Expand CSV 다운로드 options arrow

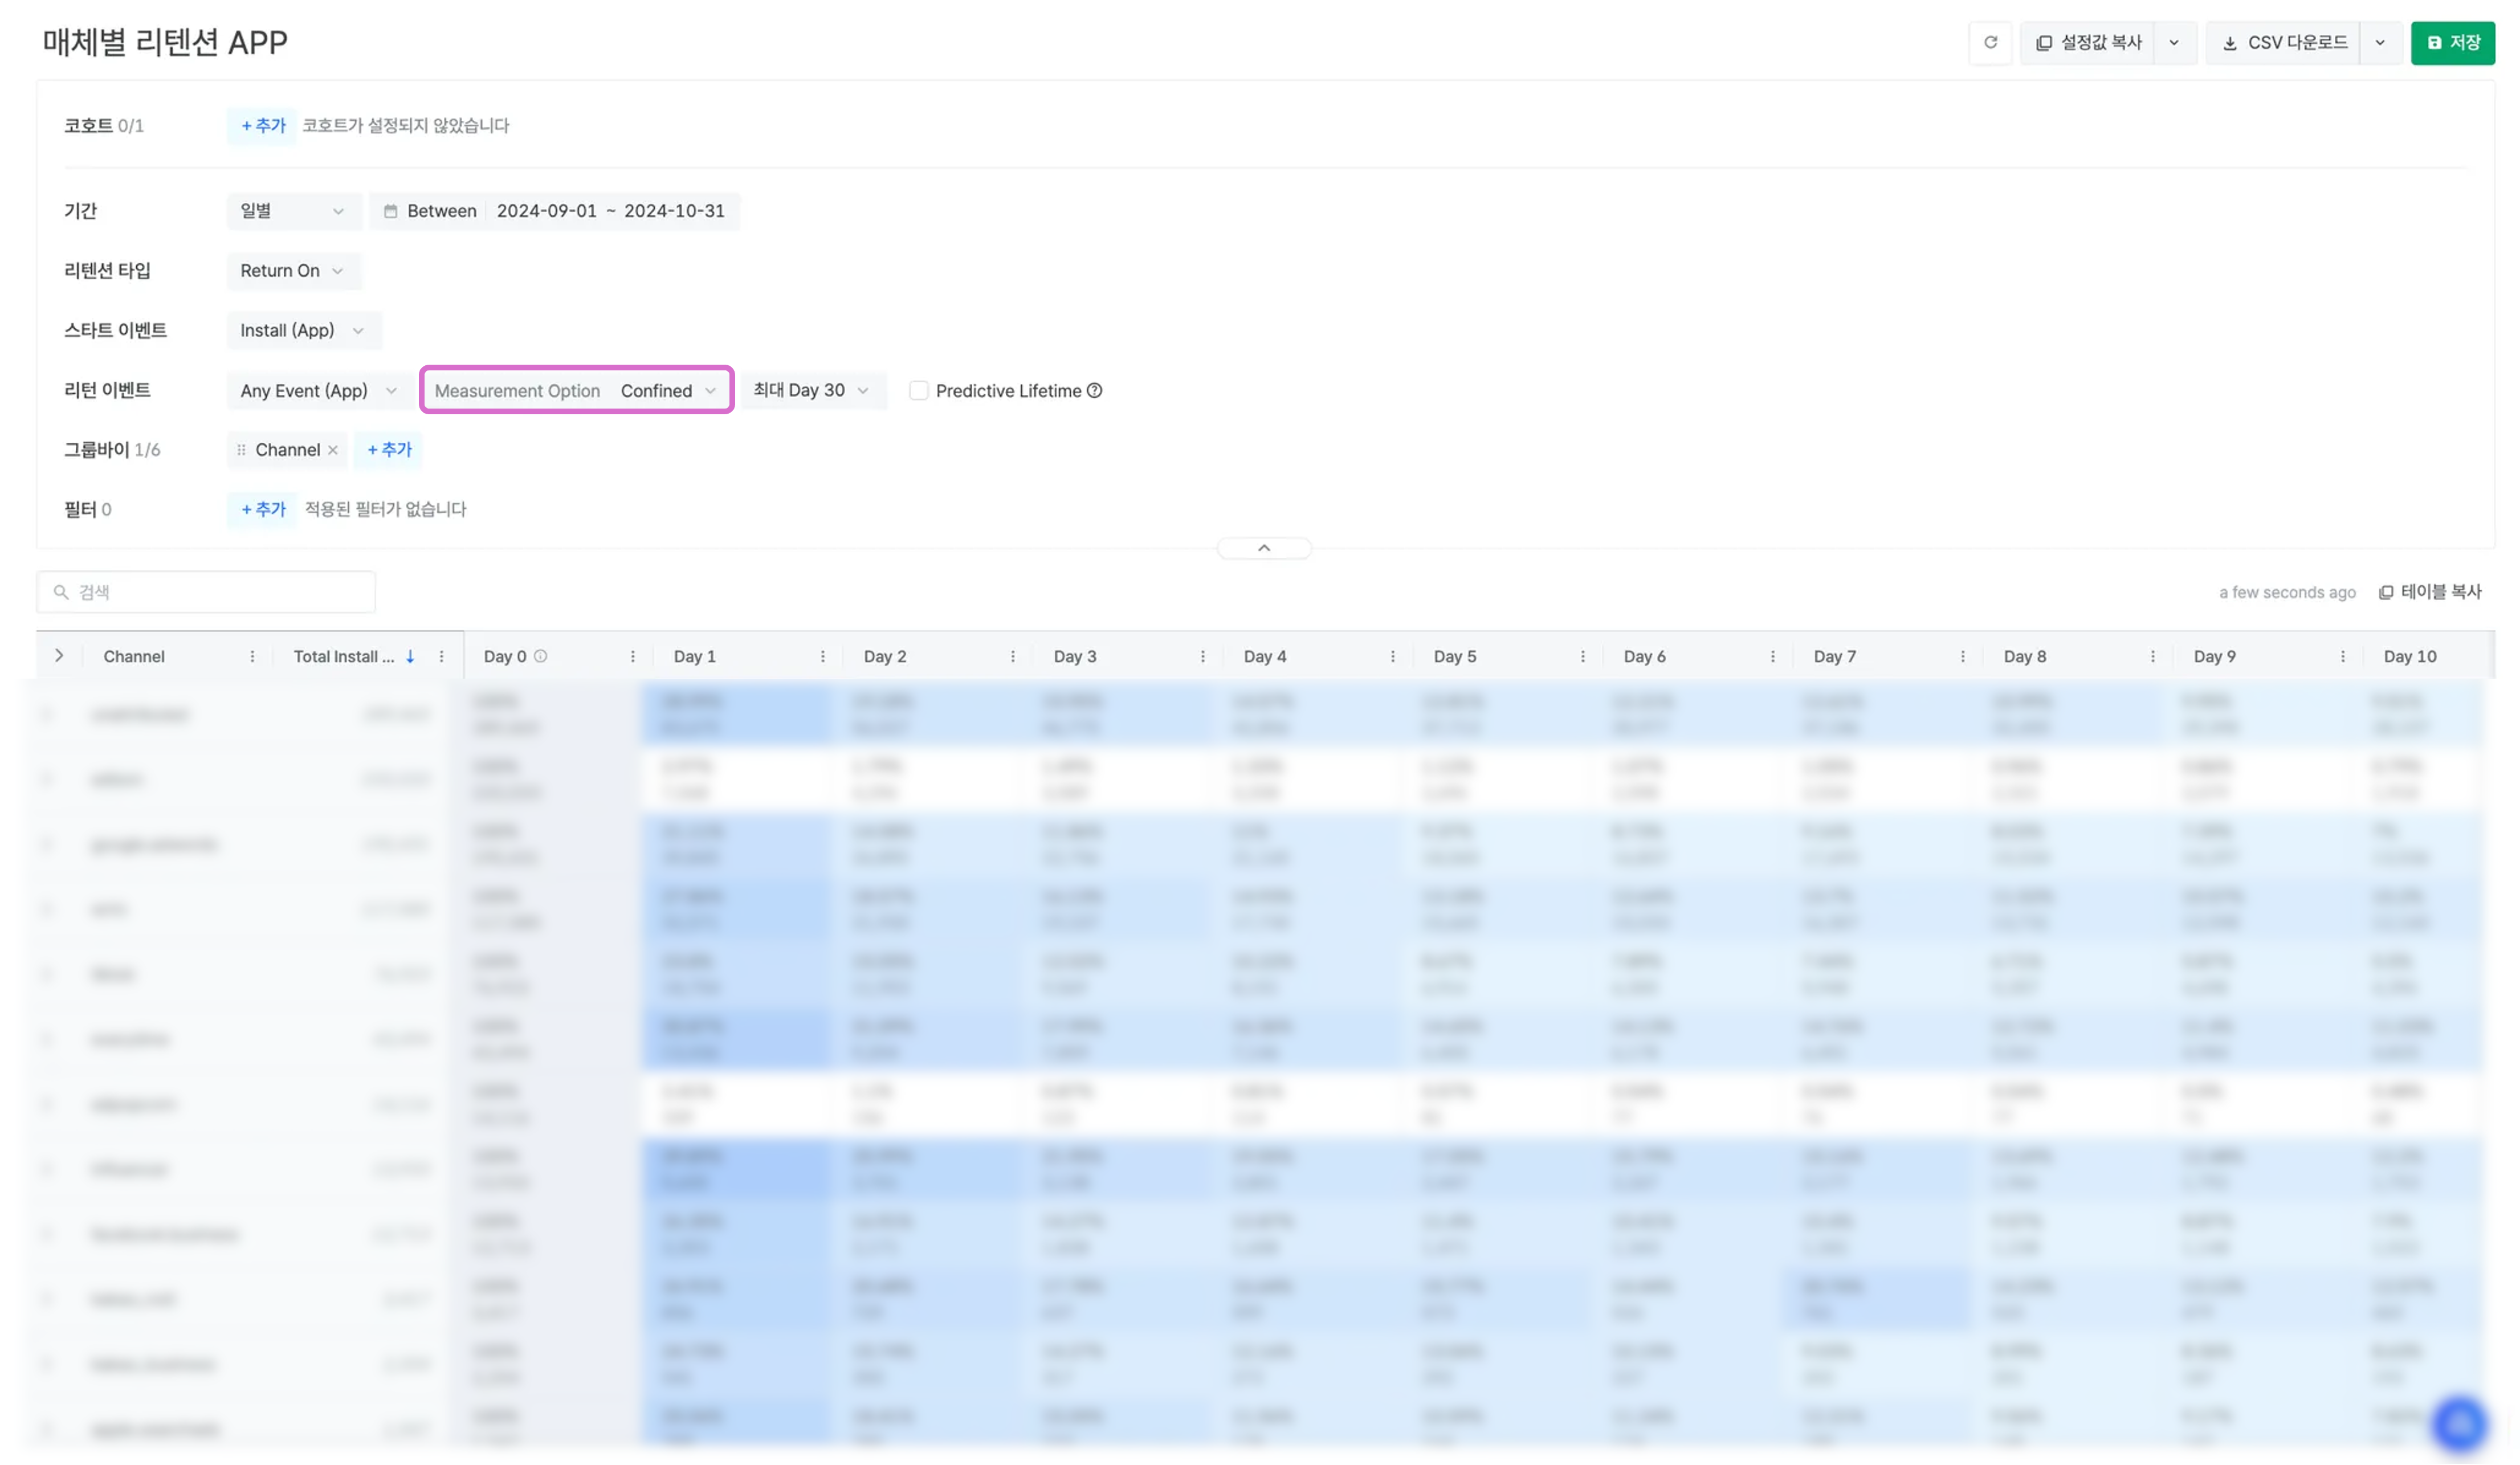(x=2380, y=43)
